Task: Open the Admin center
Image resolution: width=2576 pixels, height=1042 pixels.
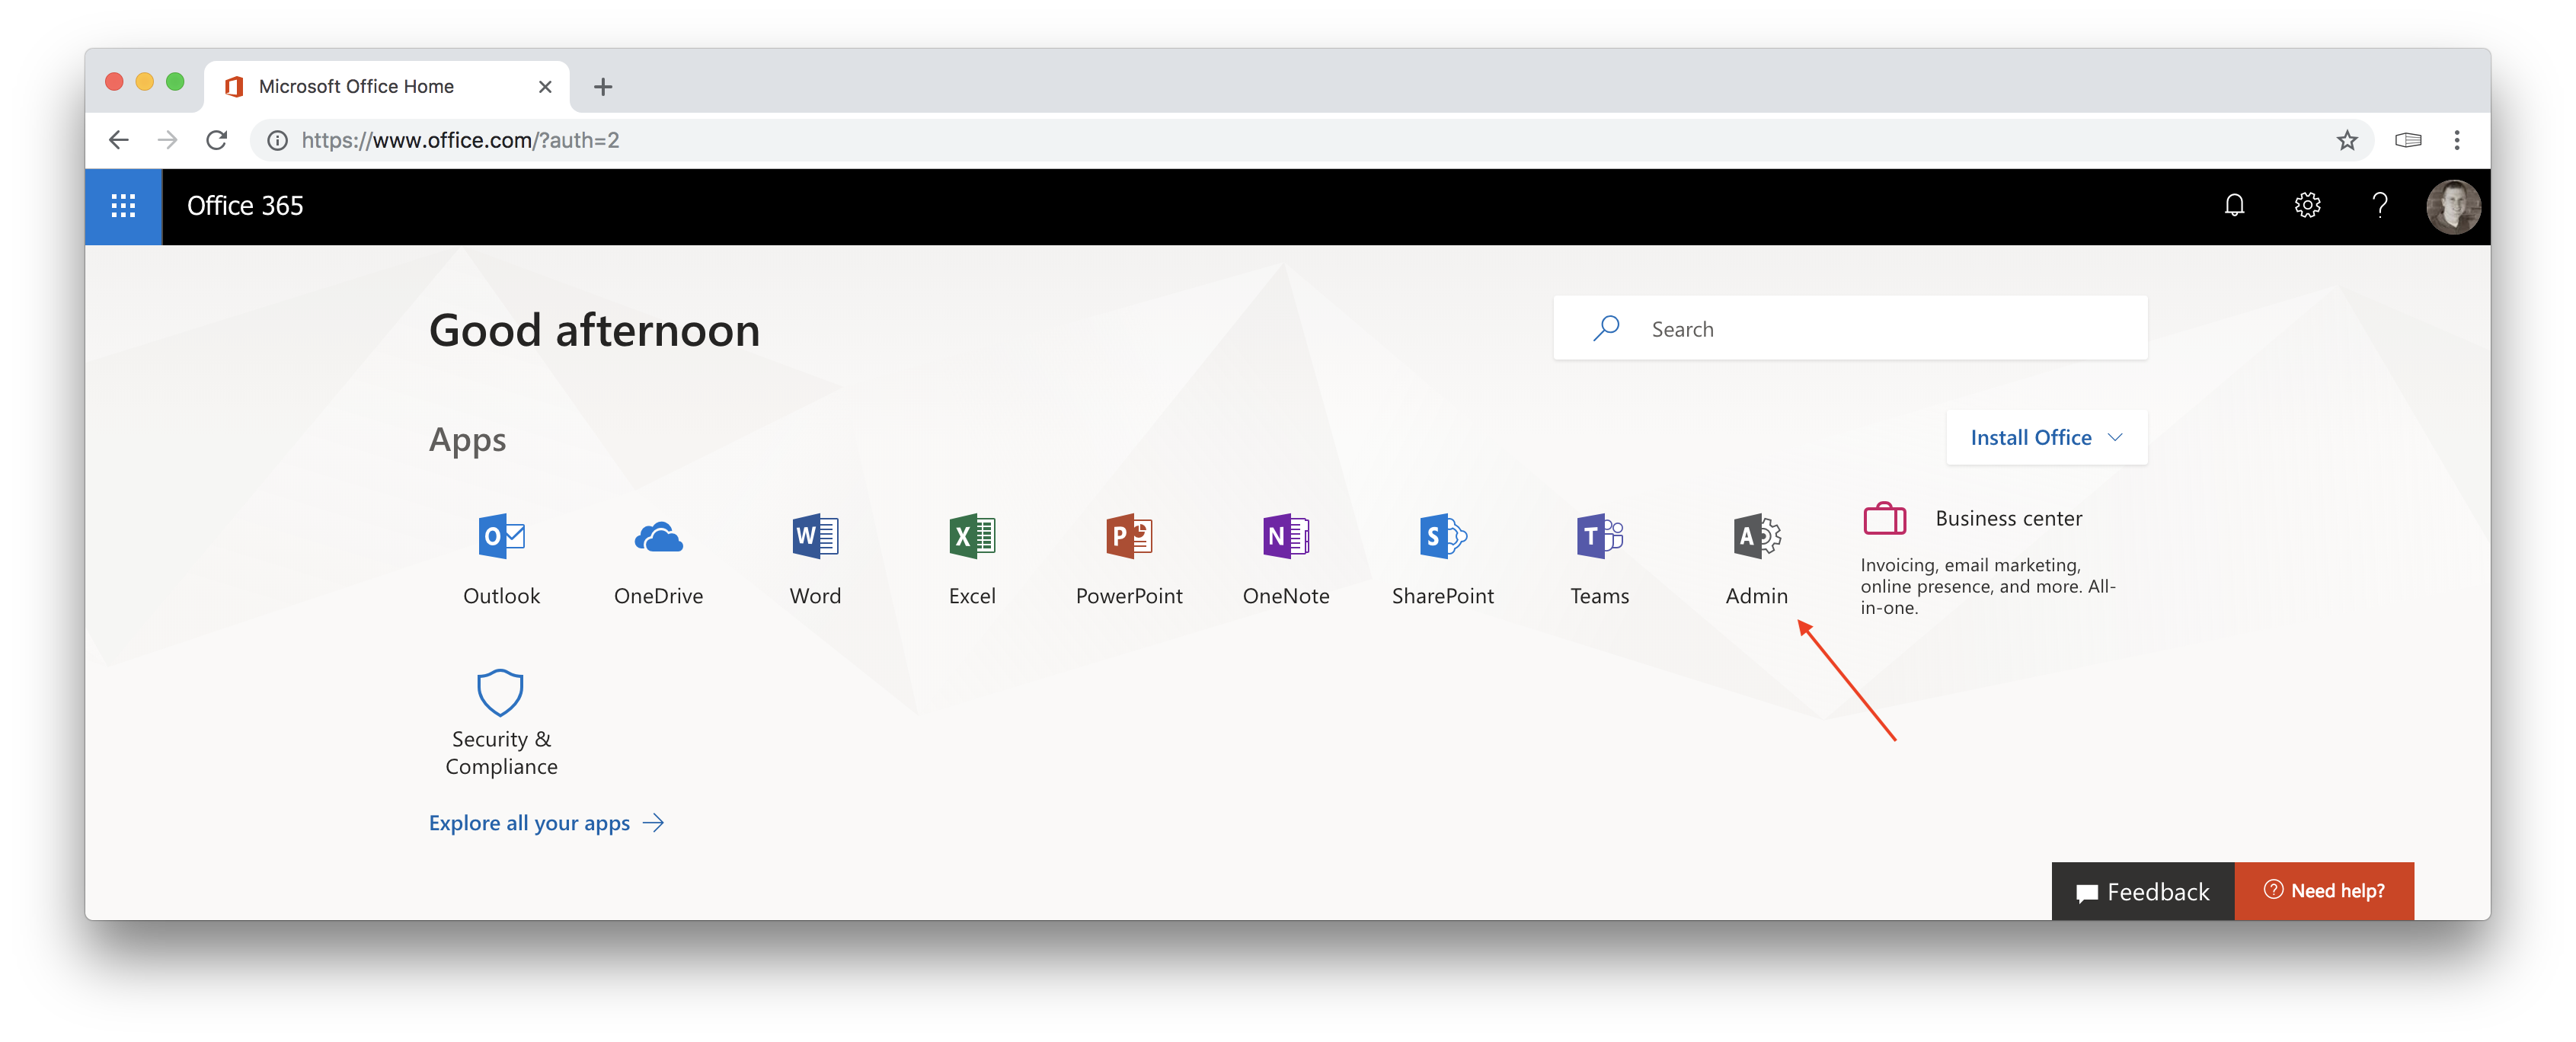Action: point(1757,559)
